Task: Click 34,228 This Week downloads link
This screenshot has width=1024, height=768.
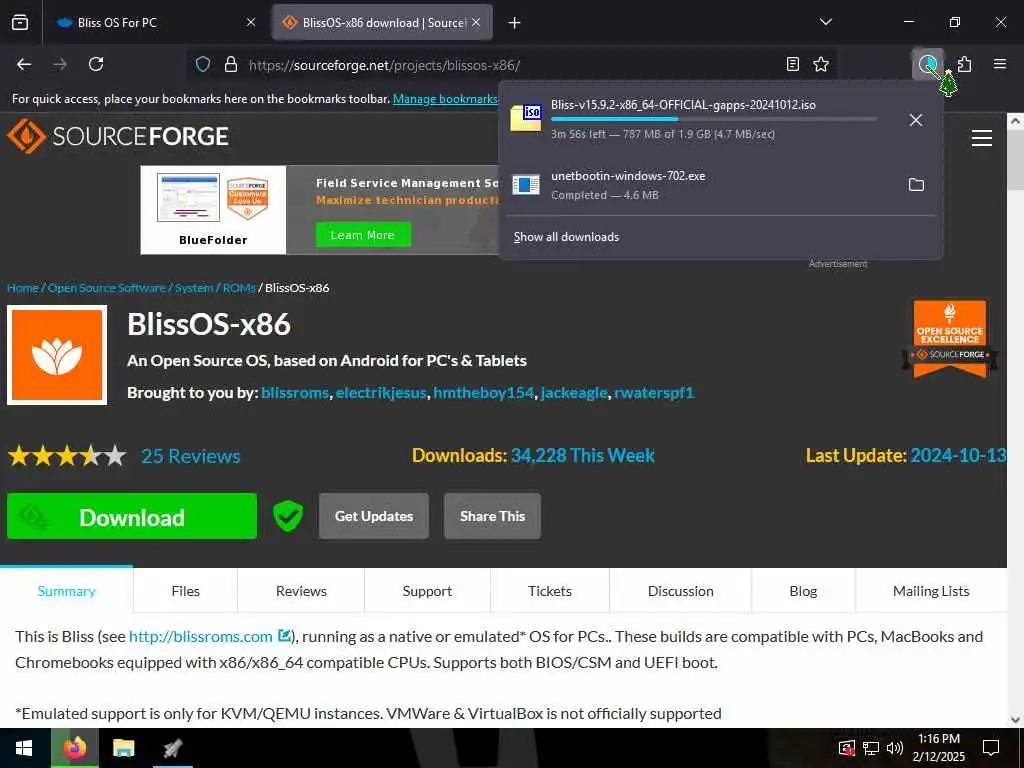Action: tap(583, 455)
